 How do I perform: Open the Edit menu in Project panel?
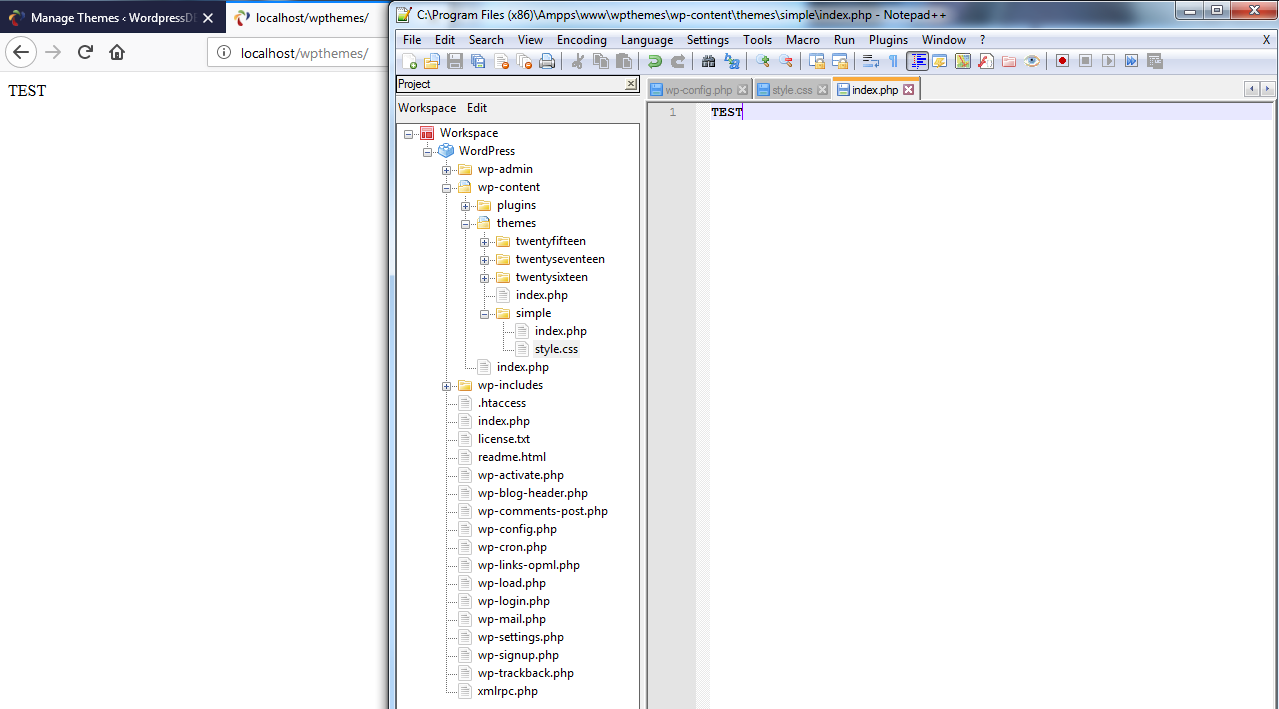477,108
